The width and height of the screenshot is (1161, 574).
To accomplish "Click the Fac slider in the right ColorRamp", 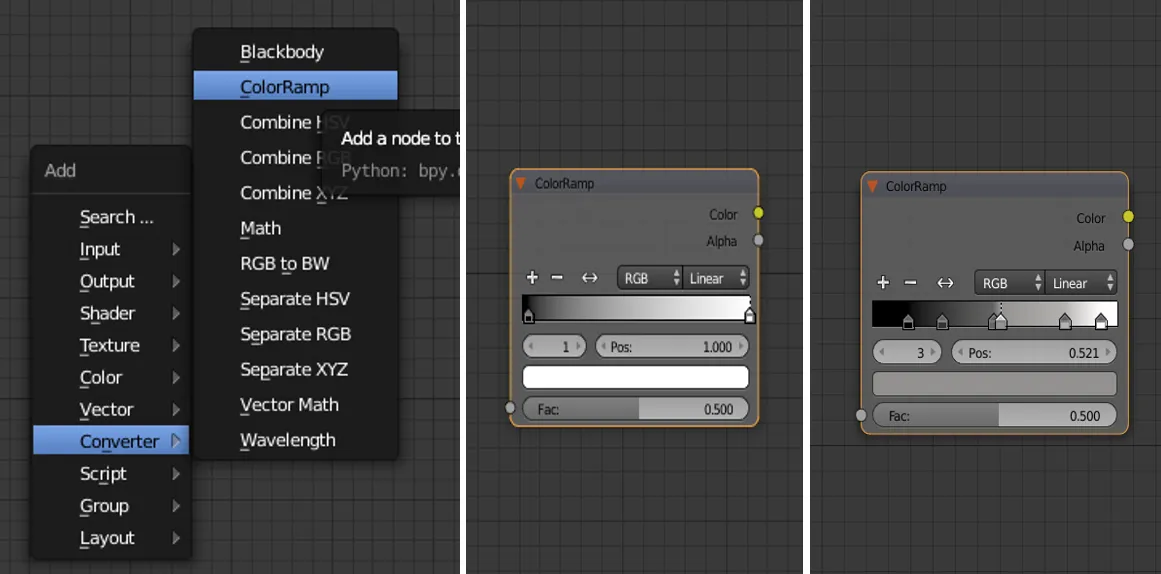I will pyautogui.click(x=995, y=416).
